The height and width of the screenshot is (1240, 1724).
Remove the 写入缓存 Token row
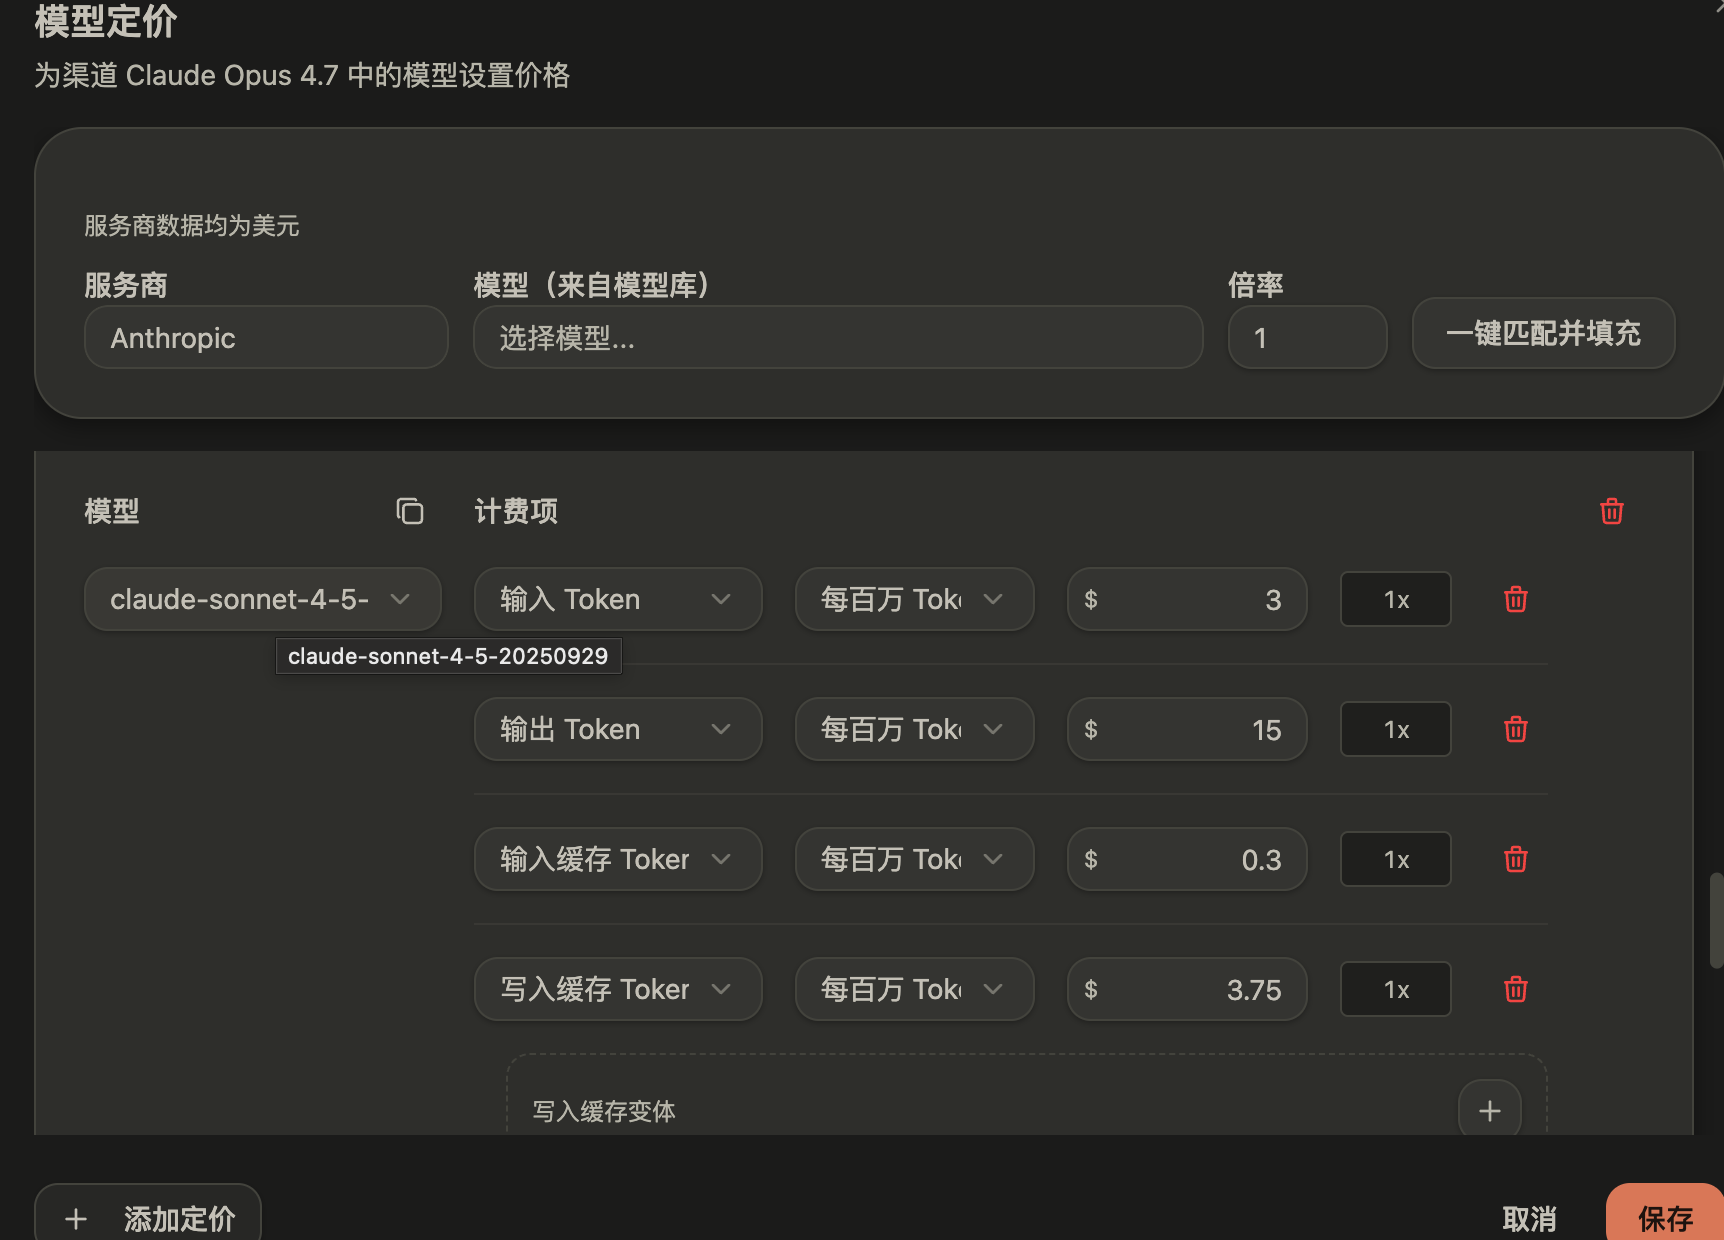pos(1515,989)
